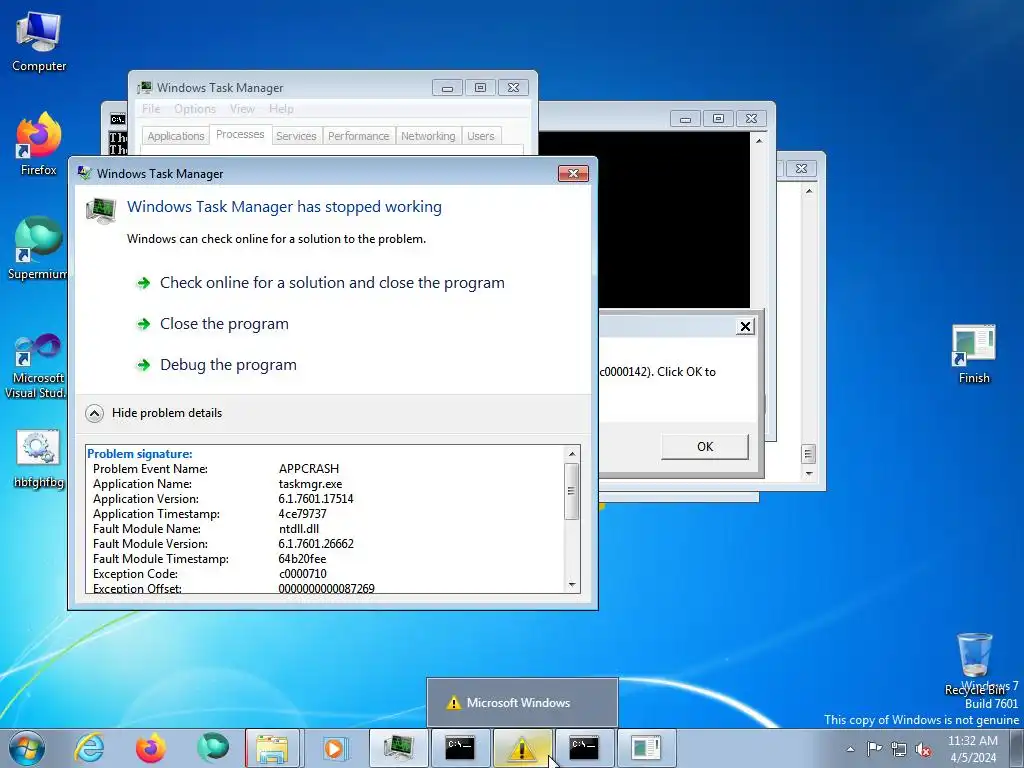Open the Supermium desktop shortcut

(x=38, y=248)
